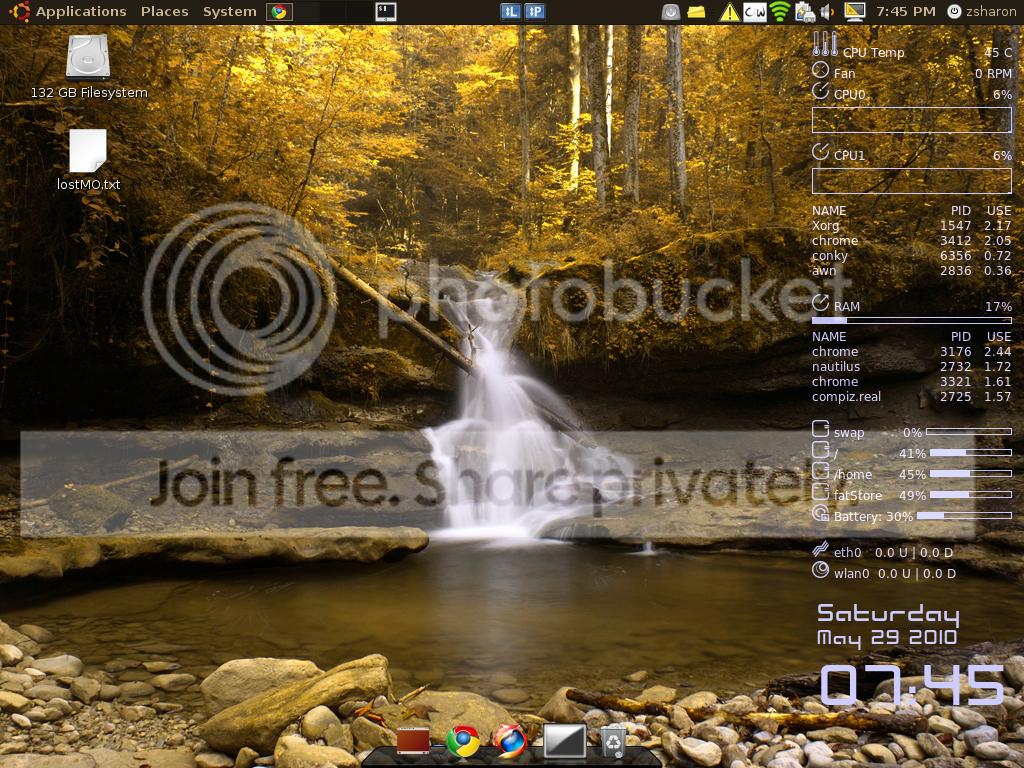
Task: Click the gray monitor icon in dock
Action: (x=564, y=741)
